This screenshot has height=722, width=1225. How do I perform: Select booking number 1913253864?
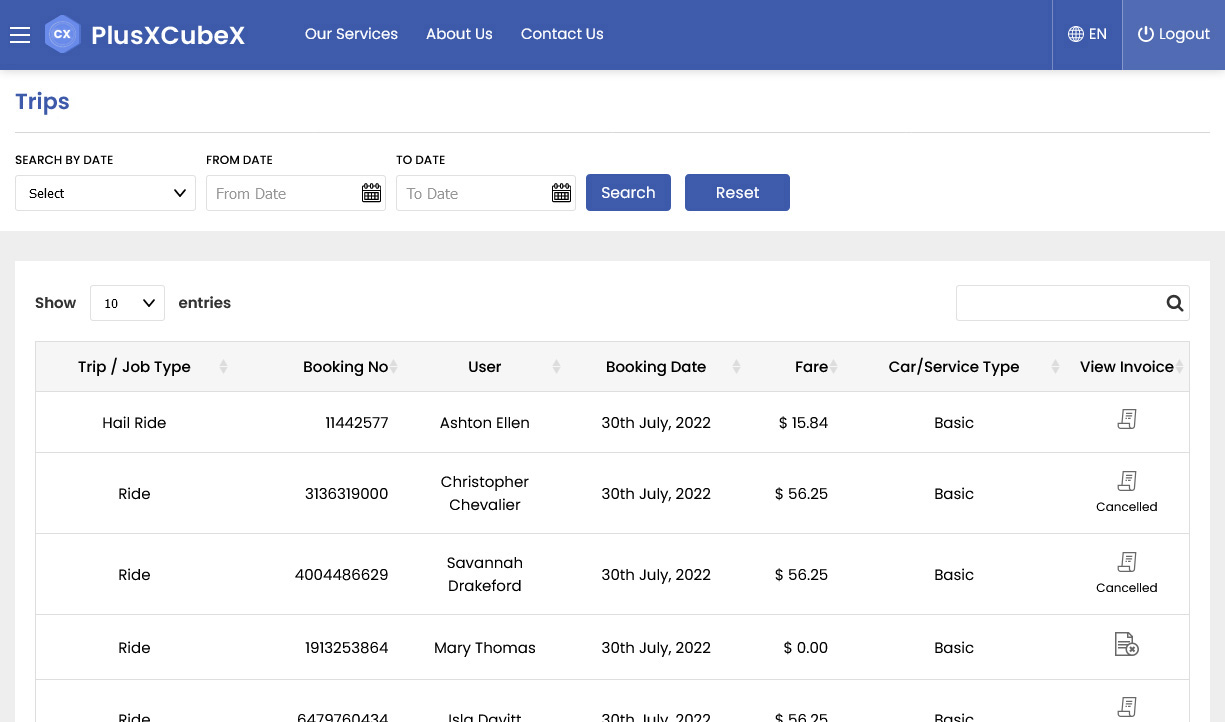point(347,648)
